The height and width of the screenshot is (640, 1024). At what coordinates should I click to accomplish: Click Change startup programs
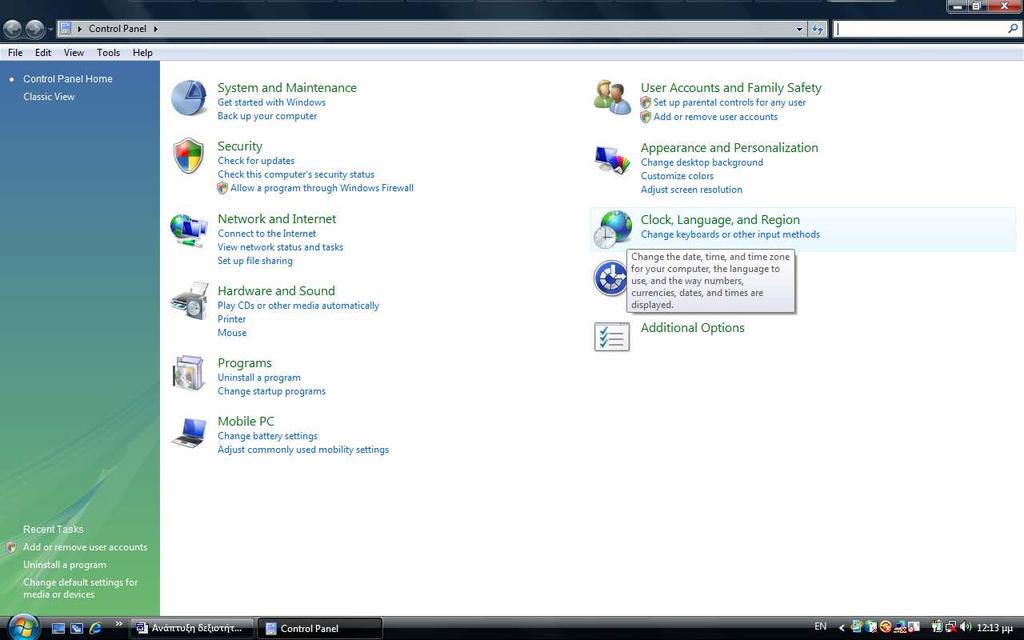point(271,391)
